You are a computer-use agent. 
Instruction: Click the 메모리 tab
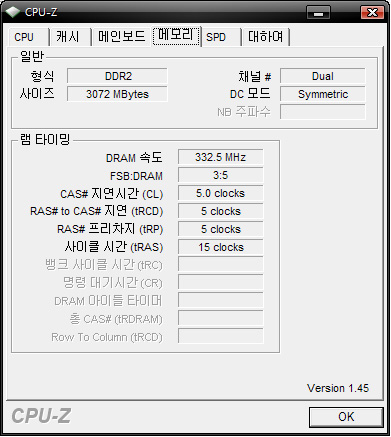pos(176,36)
